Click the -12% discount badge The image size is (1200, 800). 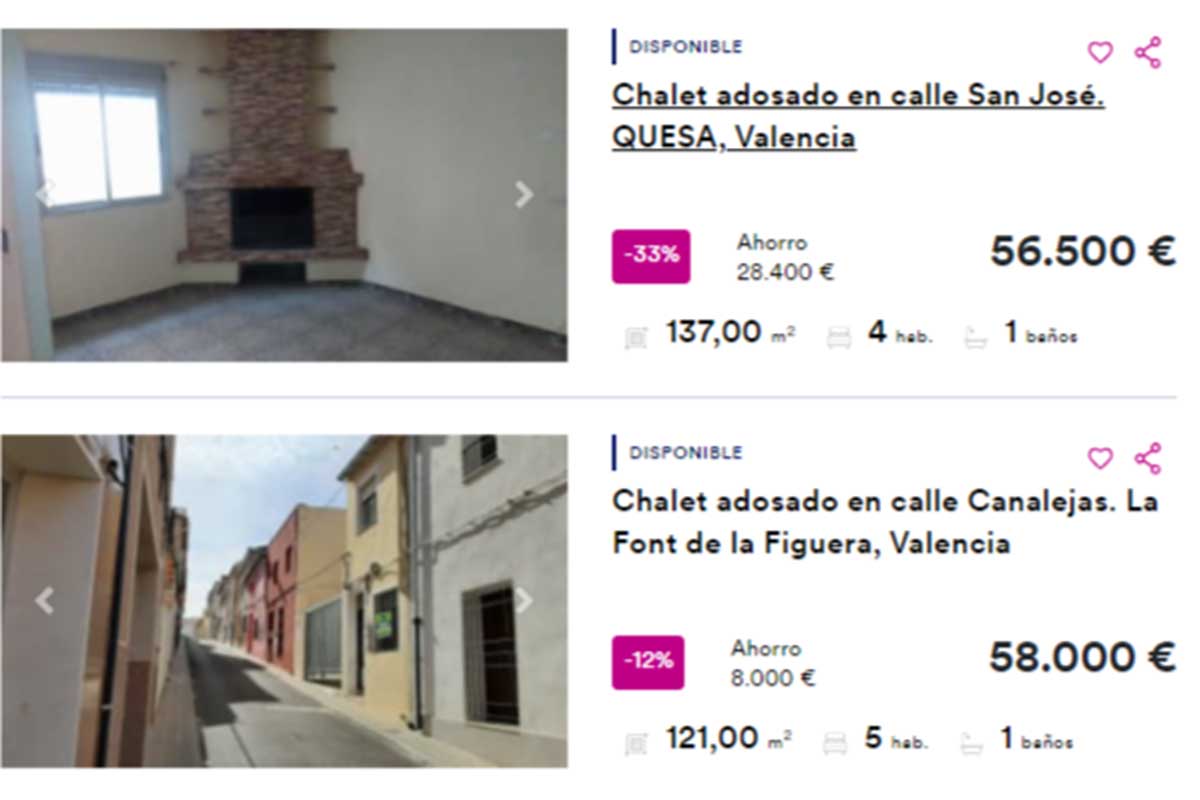[648, 662]
